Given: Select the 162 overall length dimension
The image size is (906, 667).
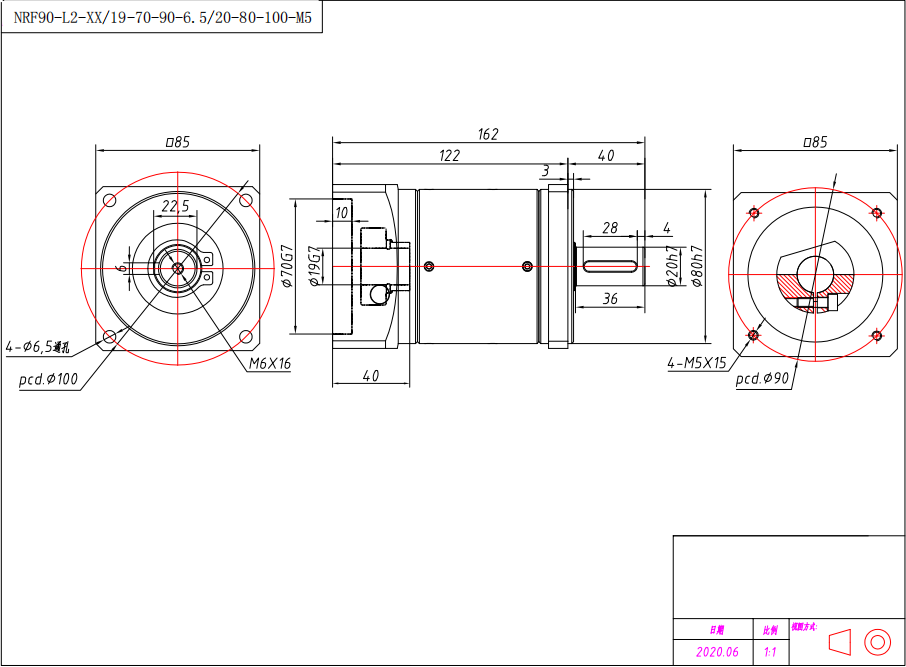Looking at the screenshot, I should tap(488, 134).
